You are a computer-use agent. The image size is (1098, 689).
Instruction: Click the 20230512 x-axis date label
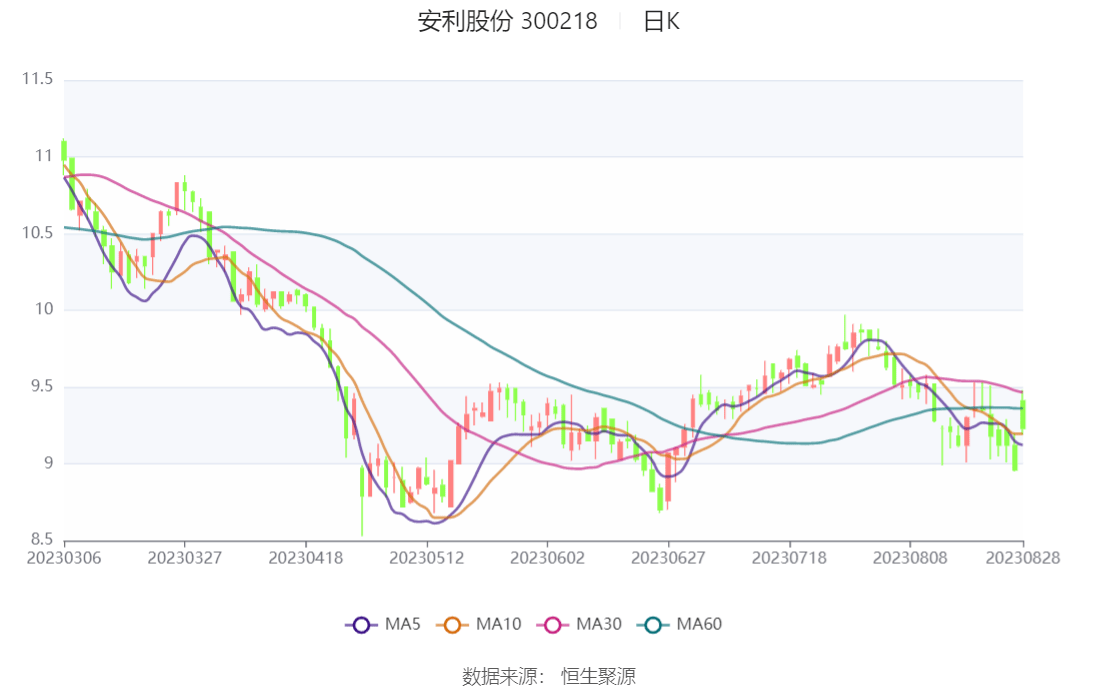pos(427,558)
